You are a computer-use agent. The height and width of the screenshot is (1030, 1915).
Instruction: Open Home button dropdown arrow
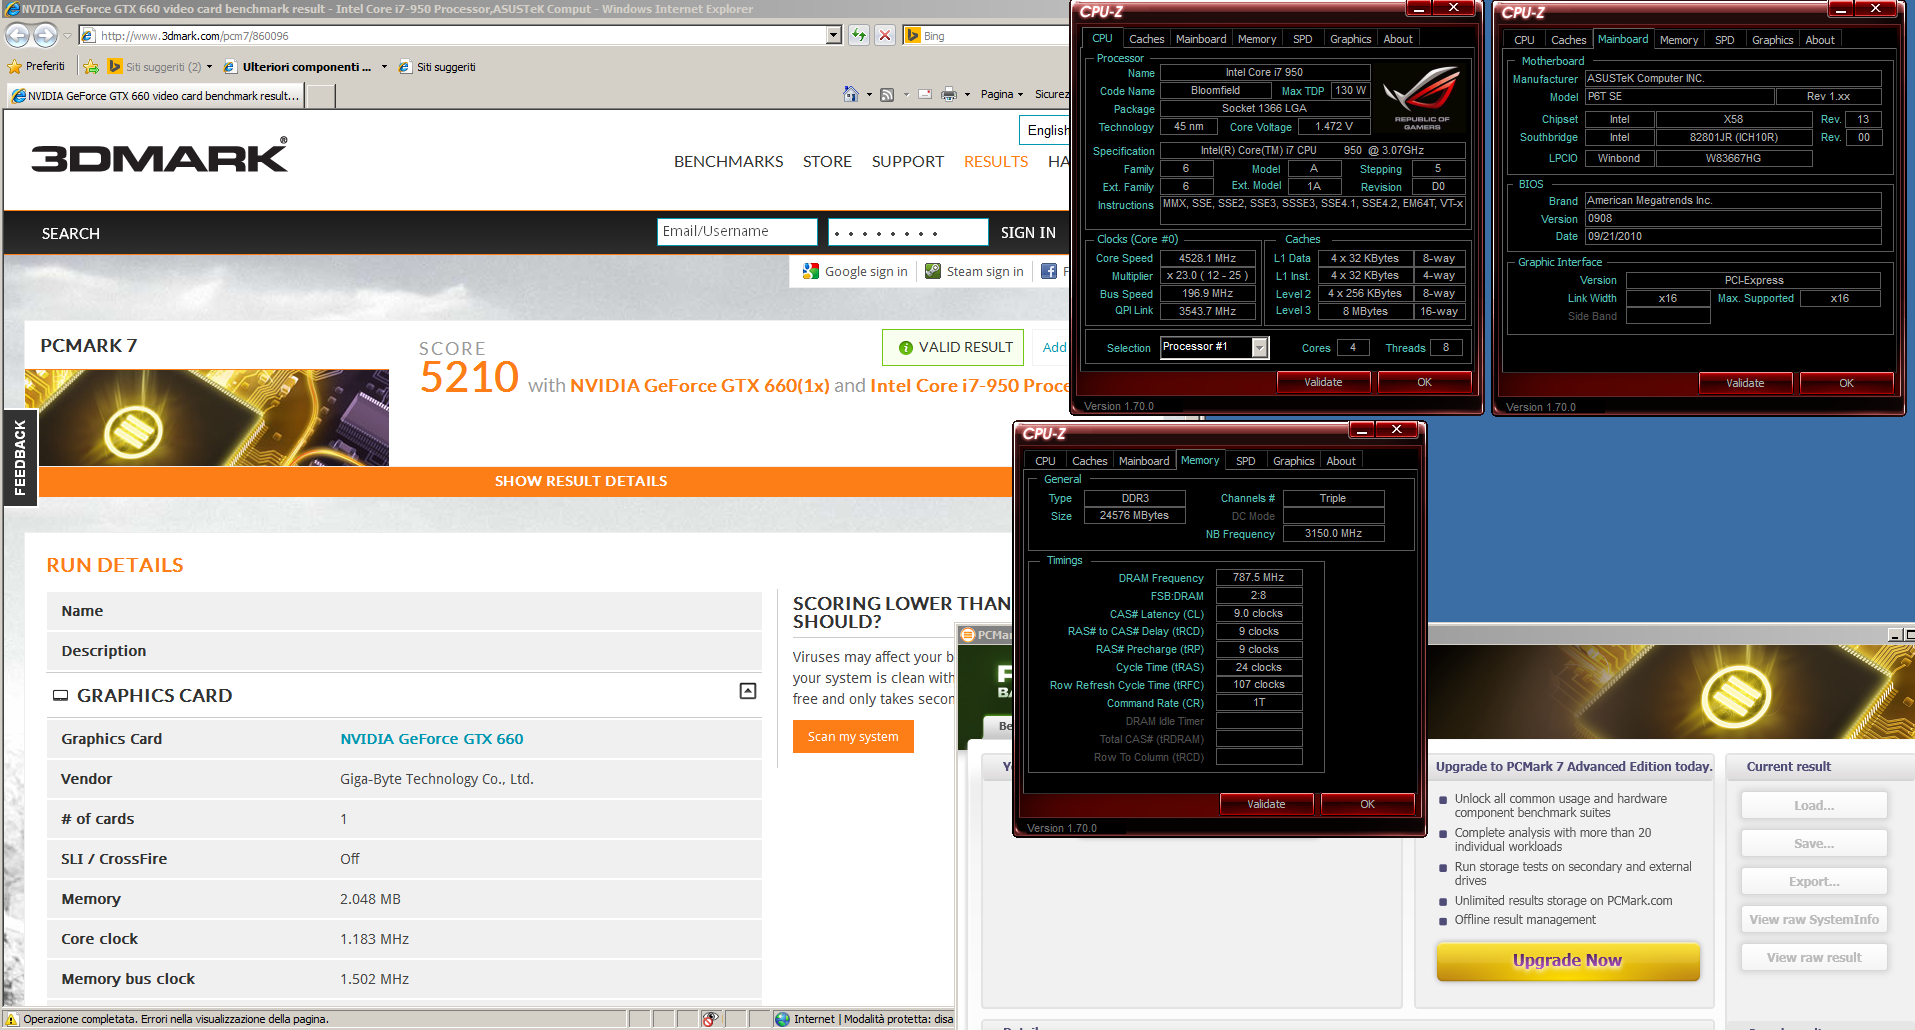pos(869,95)
